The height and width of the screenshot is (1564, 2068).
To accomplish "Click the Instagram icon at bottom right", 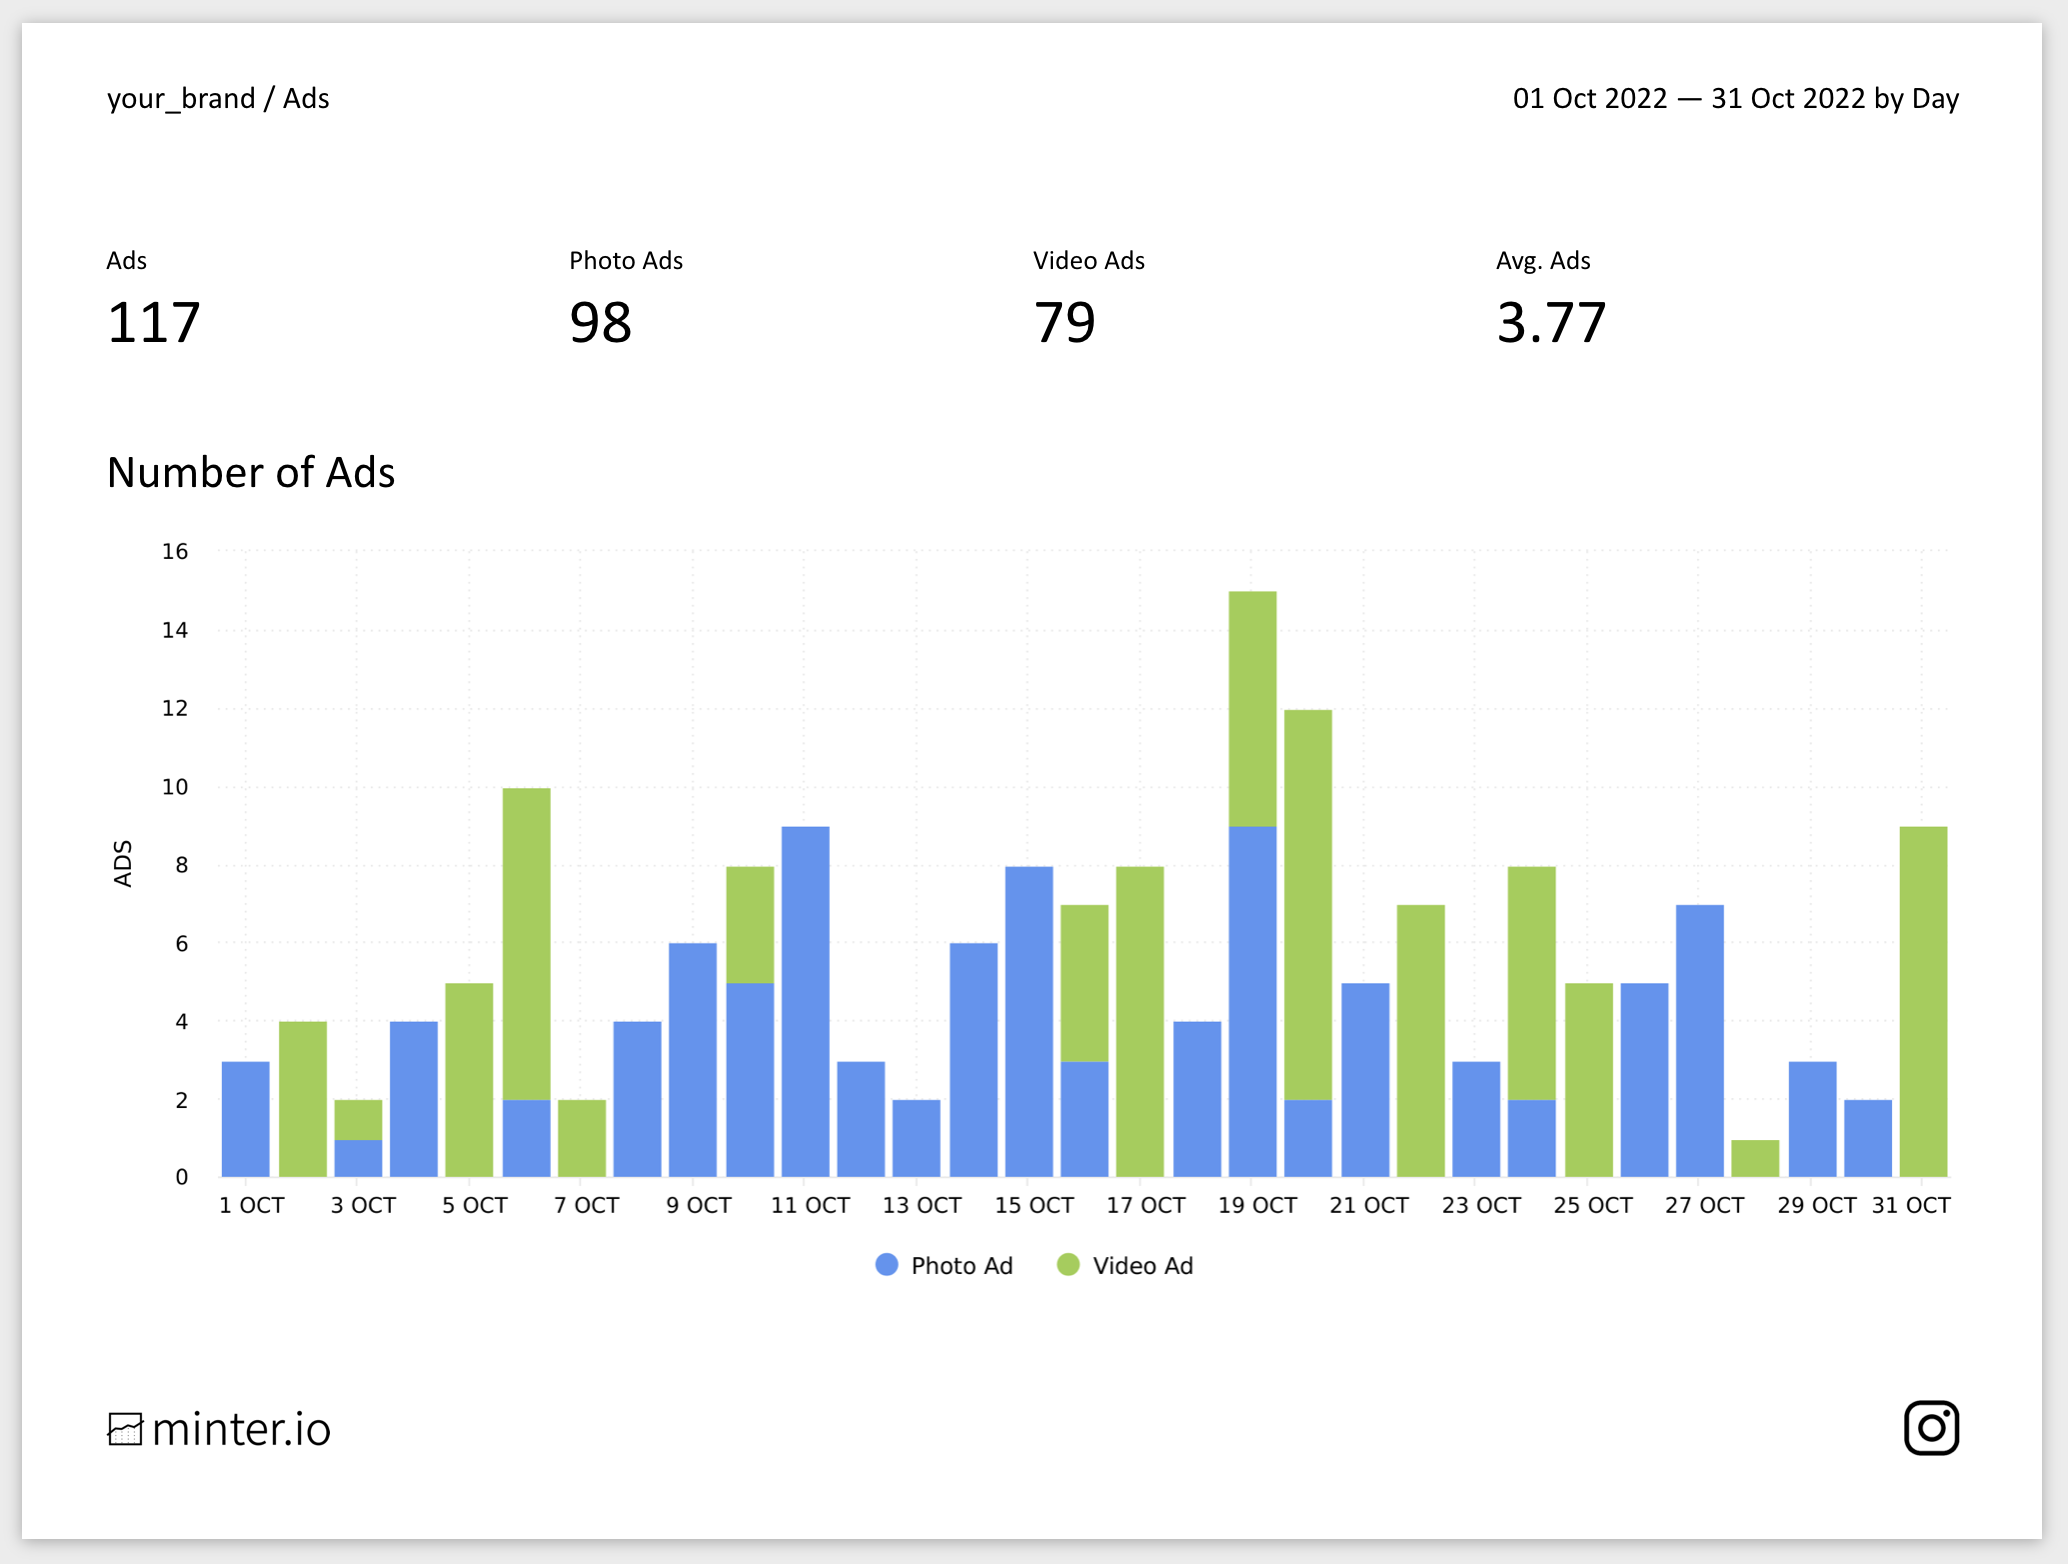I will [x=1932, y=1427].
